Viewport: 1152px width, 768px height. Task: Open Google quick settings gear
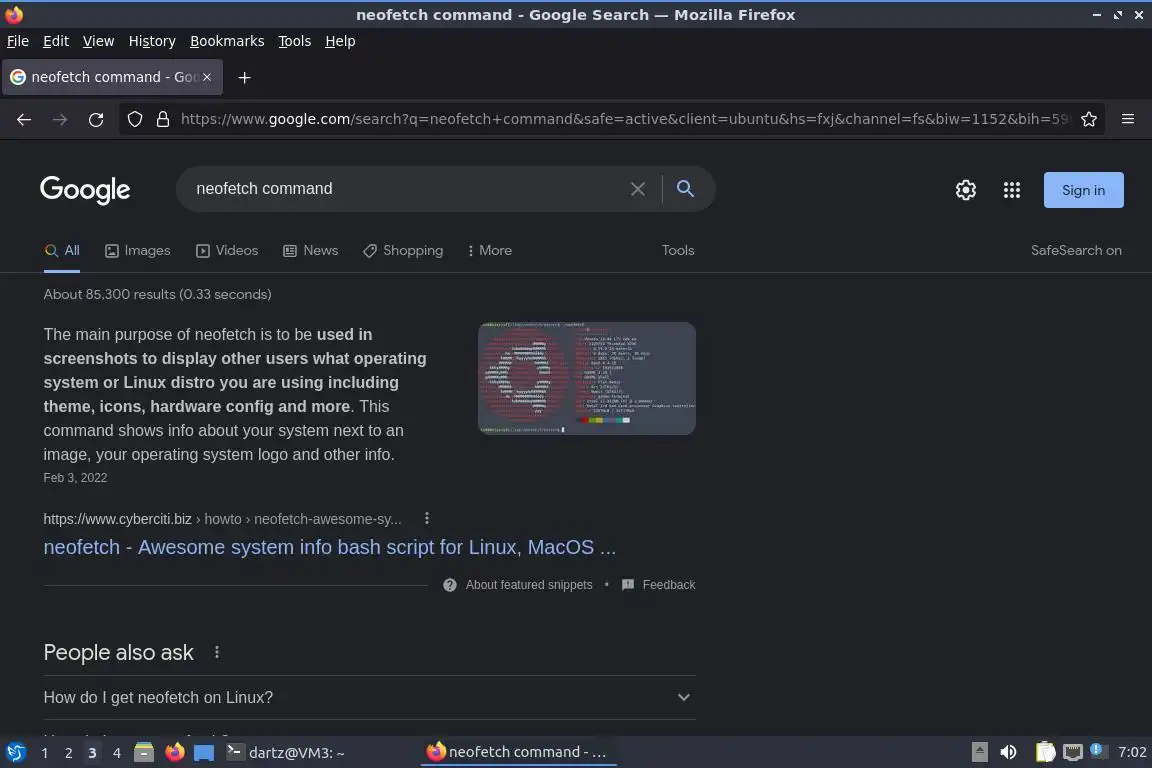[x=965, y=190]
